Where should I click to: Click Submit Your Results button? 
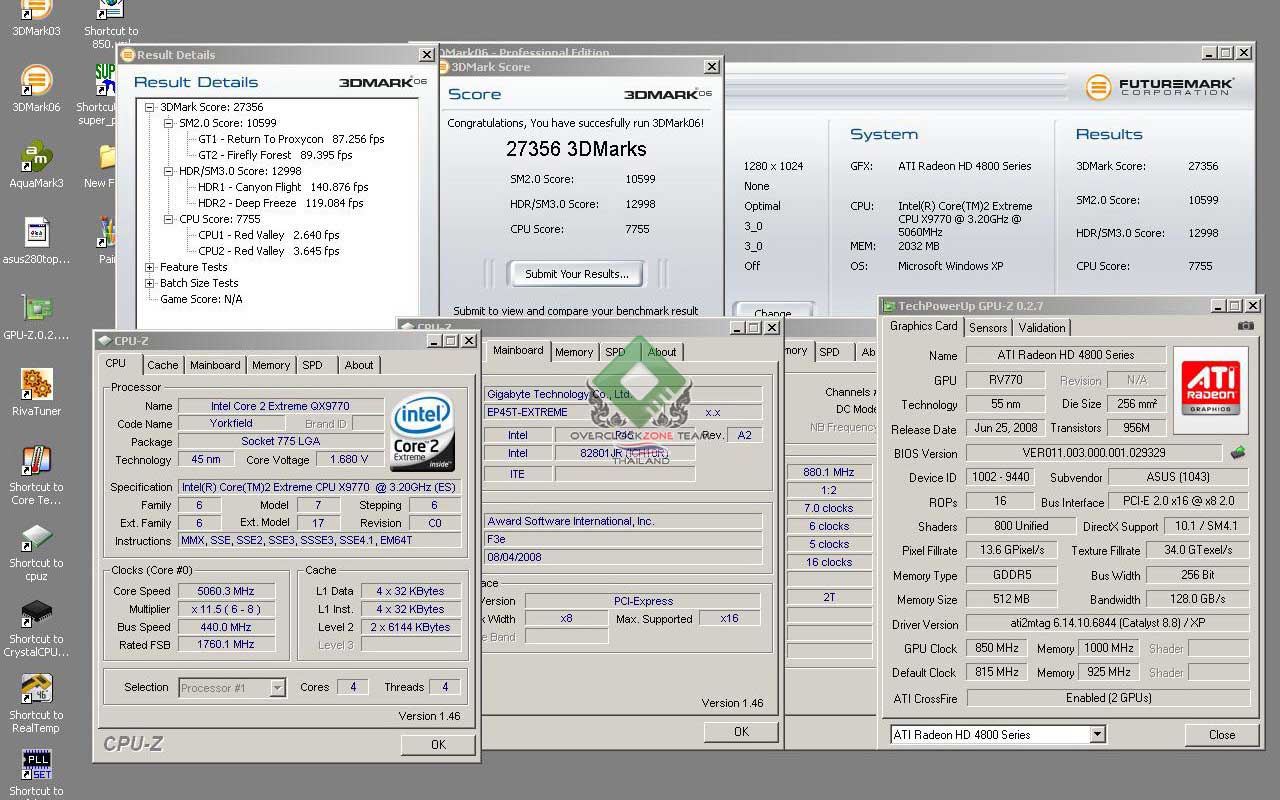point(577,274)
